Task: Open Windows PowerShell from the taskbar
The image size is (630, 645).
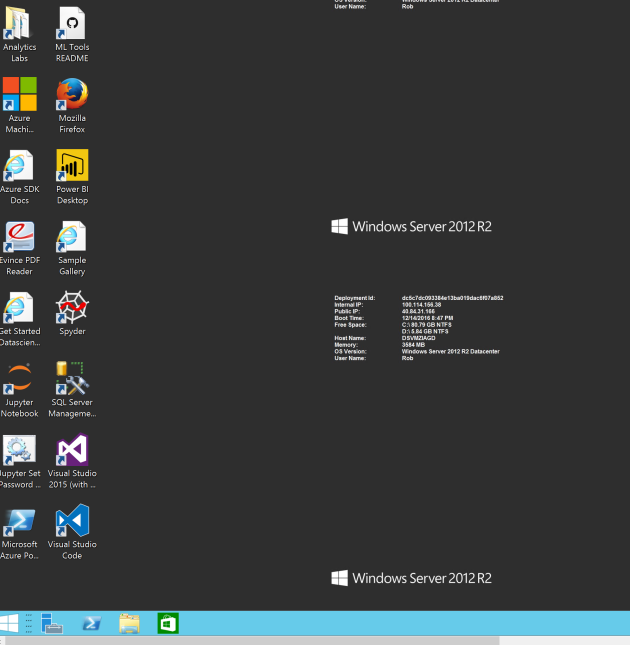Action: pyautogui.click(x=91, y=623)
